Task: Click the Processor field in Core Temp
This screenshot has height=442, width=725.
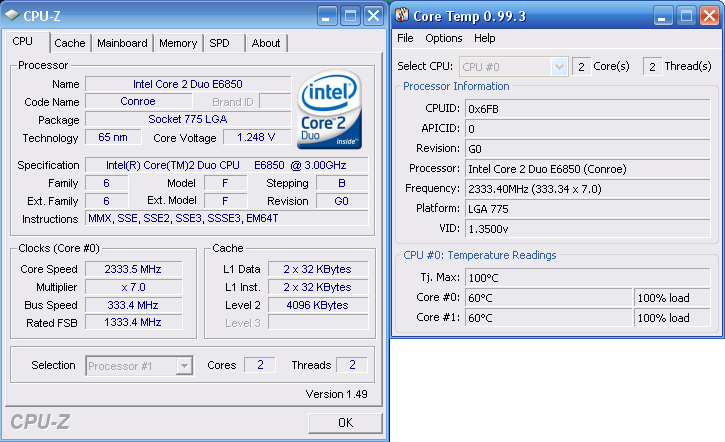Action: click(587, 169)
